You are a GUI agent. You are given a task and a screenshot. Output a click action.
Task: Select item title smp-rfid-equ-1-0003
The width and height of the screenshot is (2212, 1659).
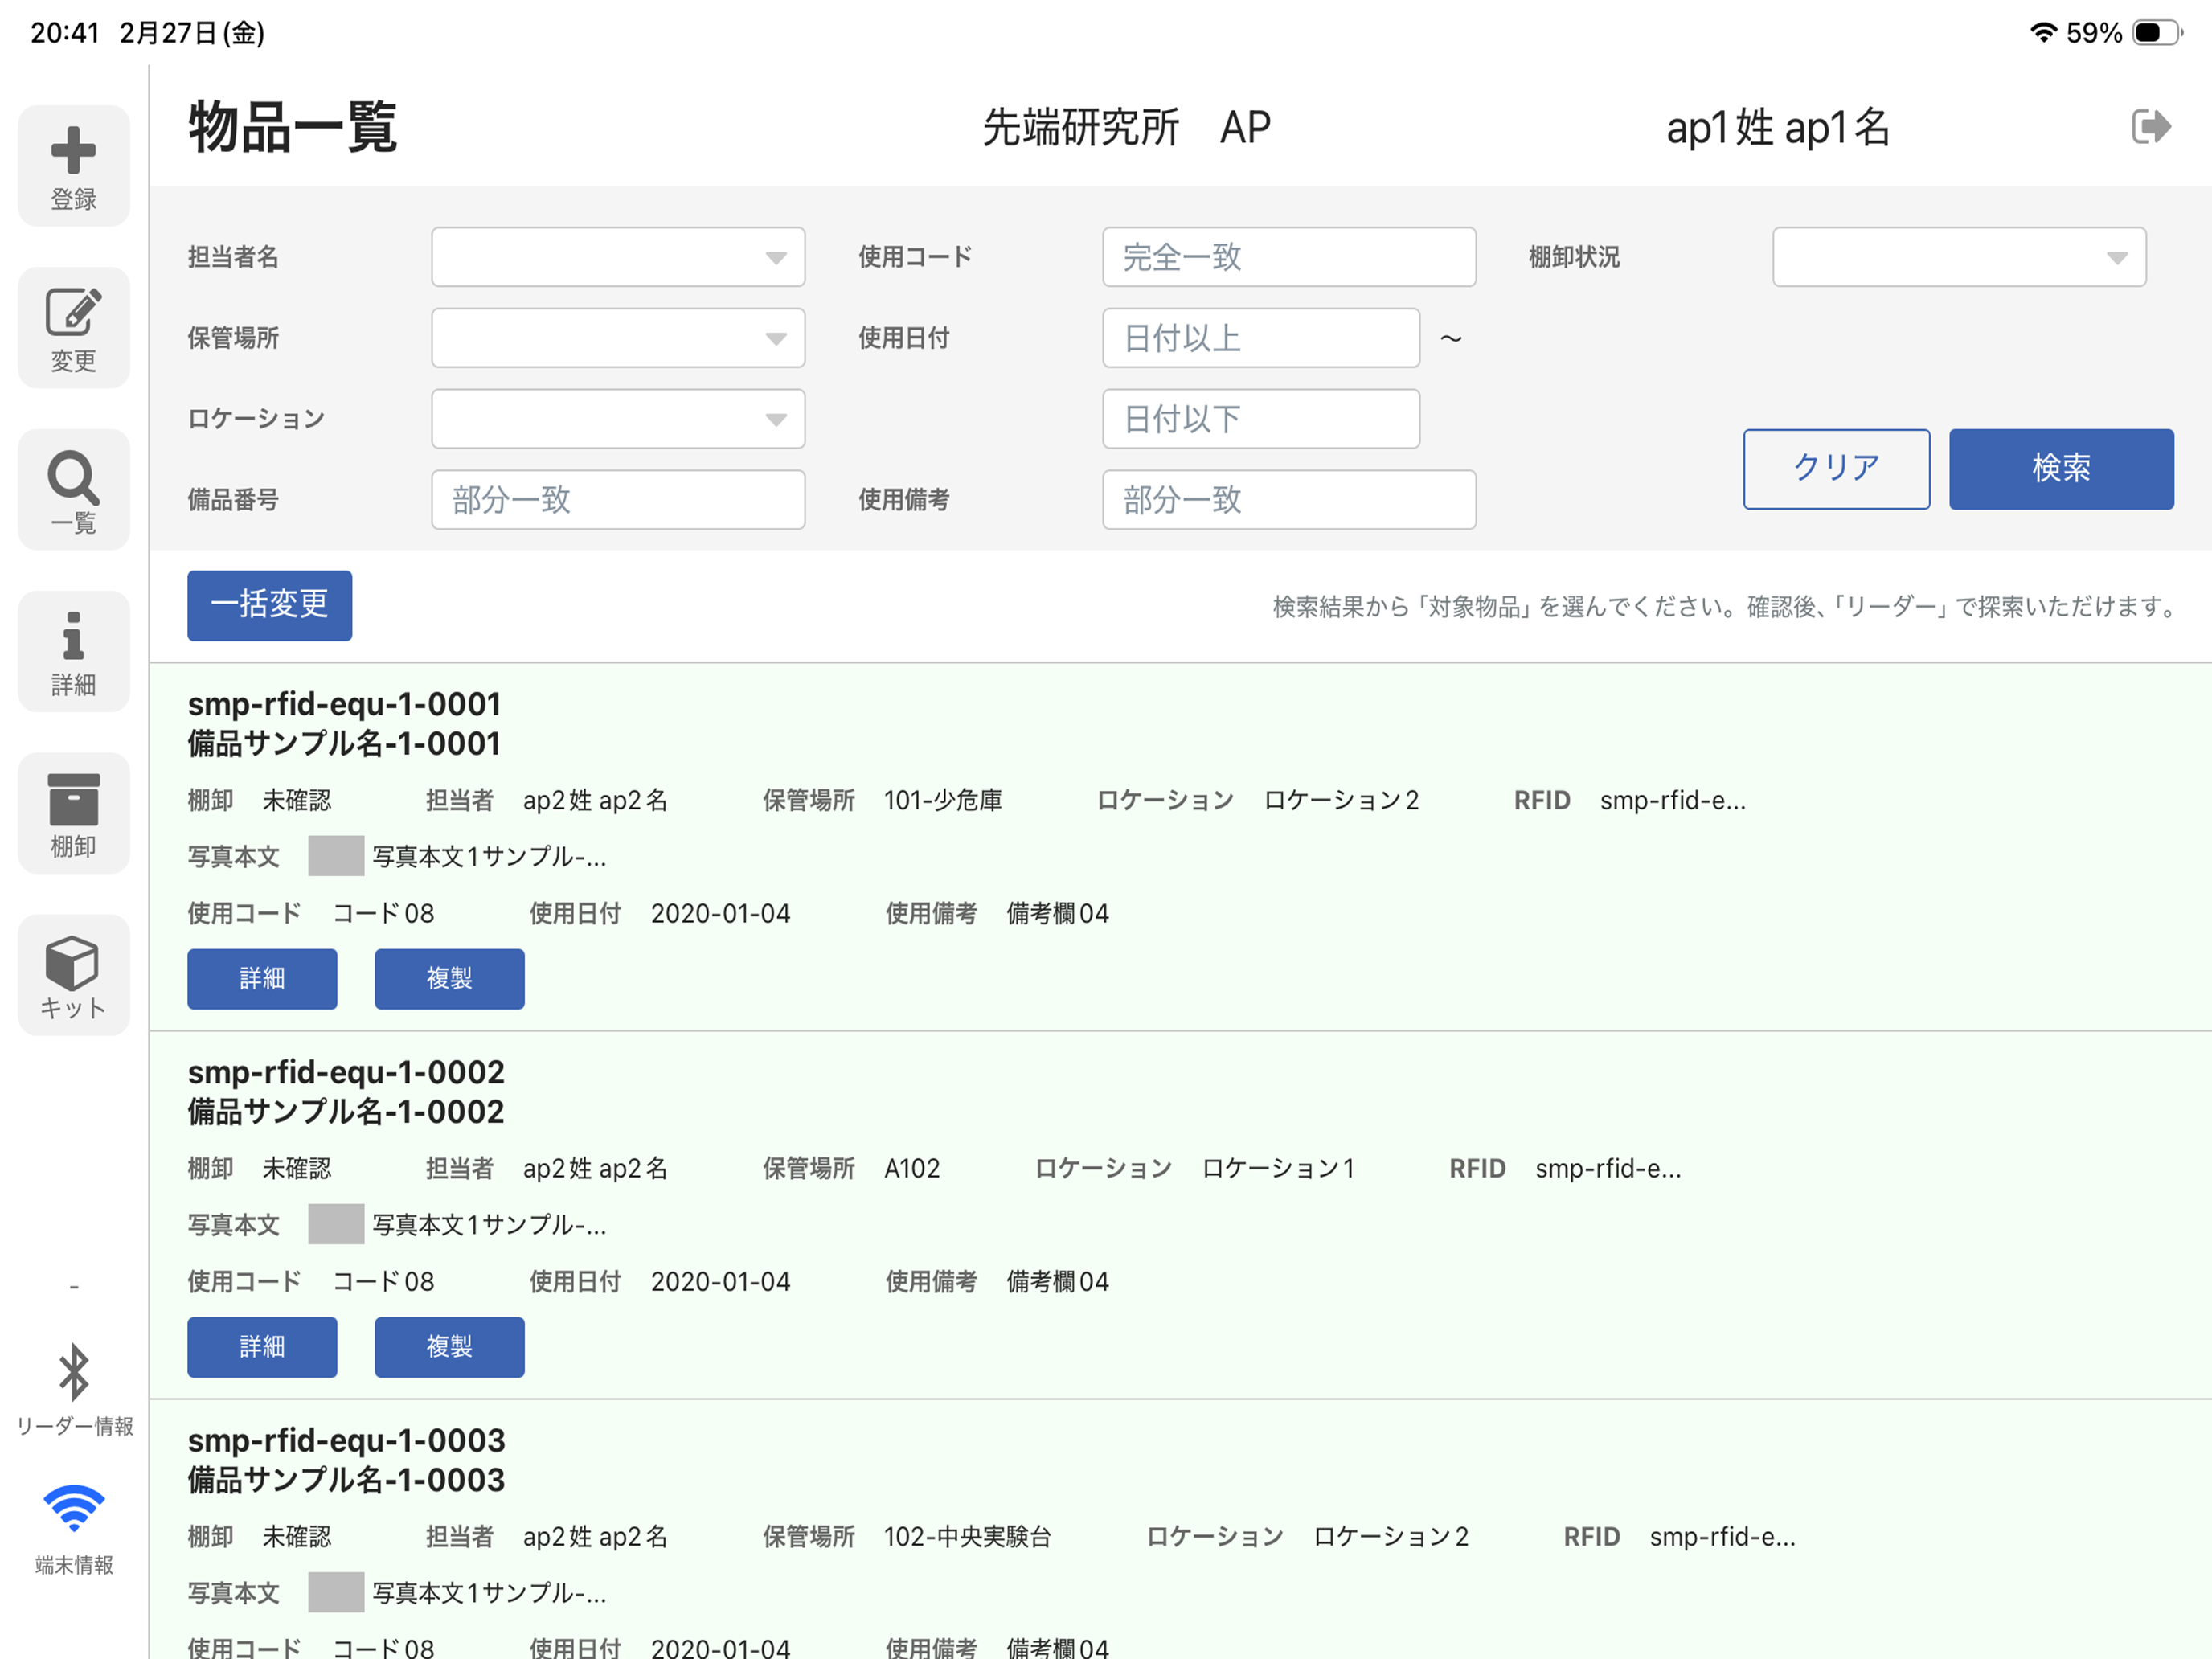tap(346, 1440)
